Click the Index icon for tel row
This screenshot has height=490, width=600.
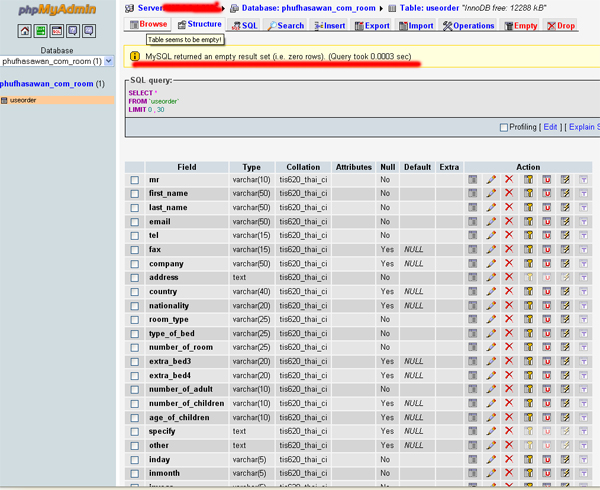565,235
